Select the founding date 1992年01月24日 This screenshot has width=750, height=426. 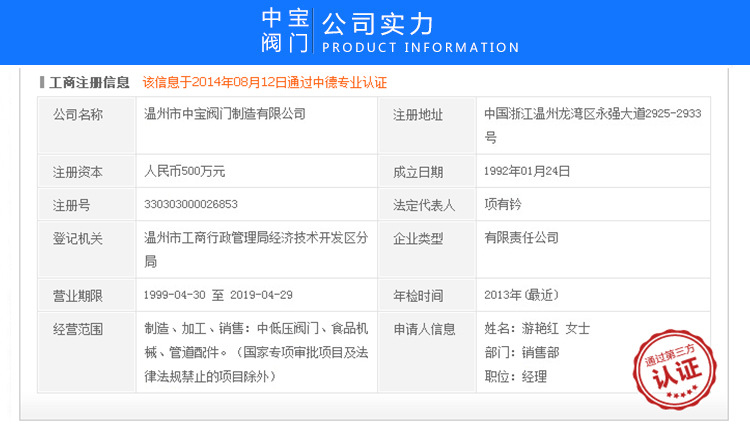pos(527,171)
